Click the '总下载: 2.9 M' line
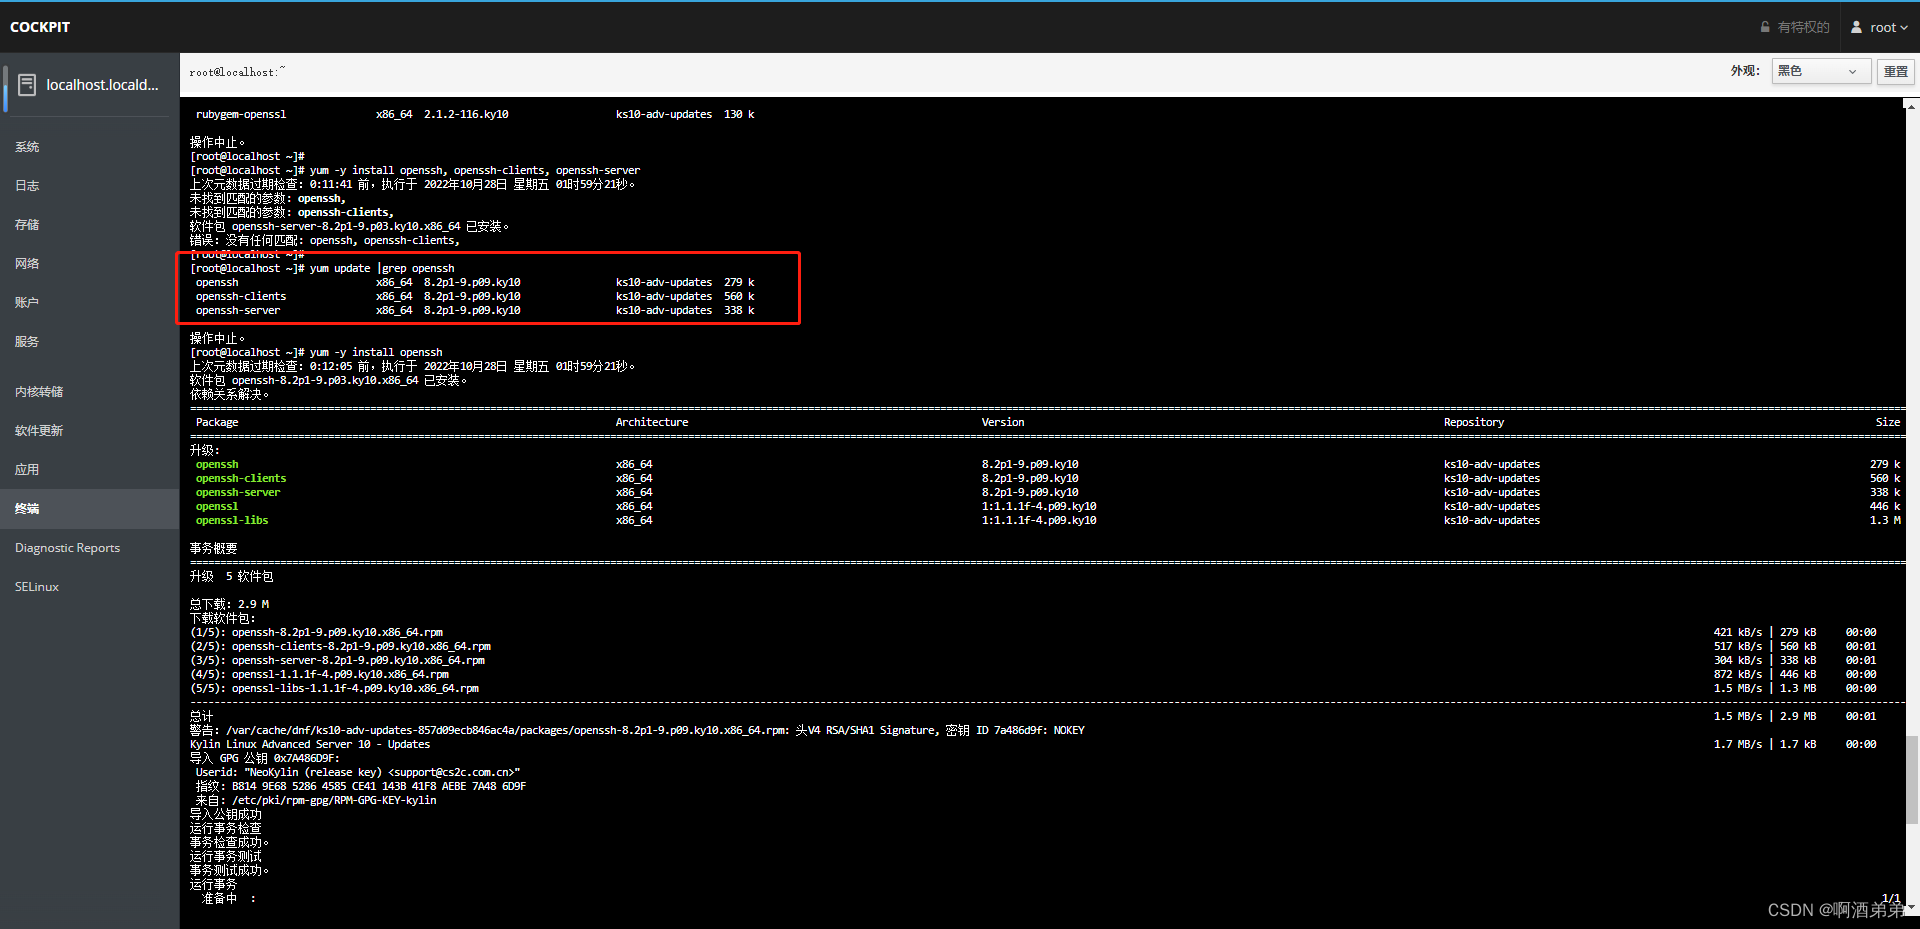The width and height of the screenshot is (1920, 929). (230, 604)
